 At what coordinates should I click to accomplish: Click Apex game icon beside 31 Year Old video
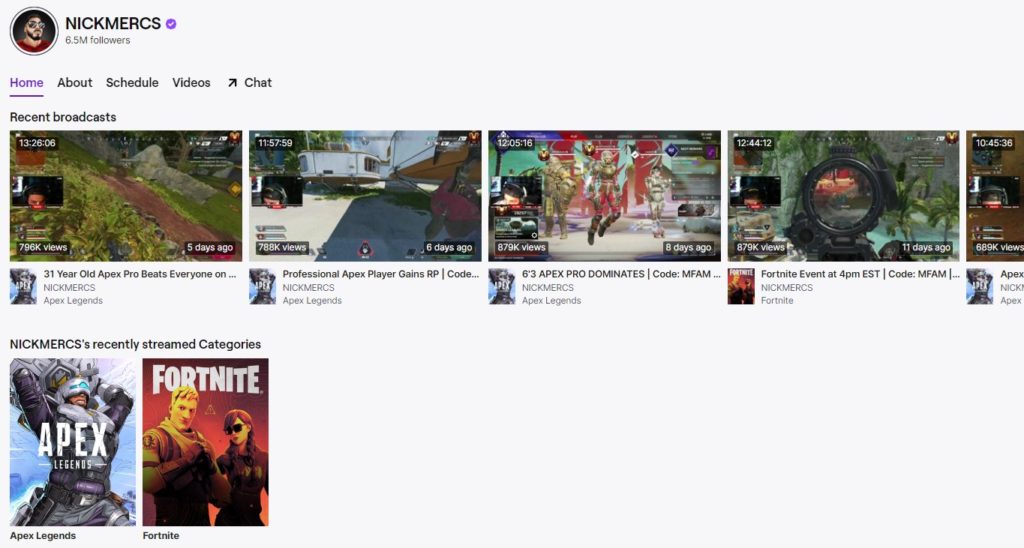[24, 287]
